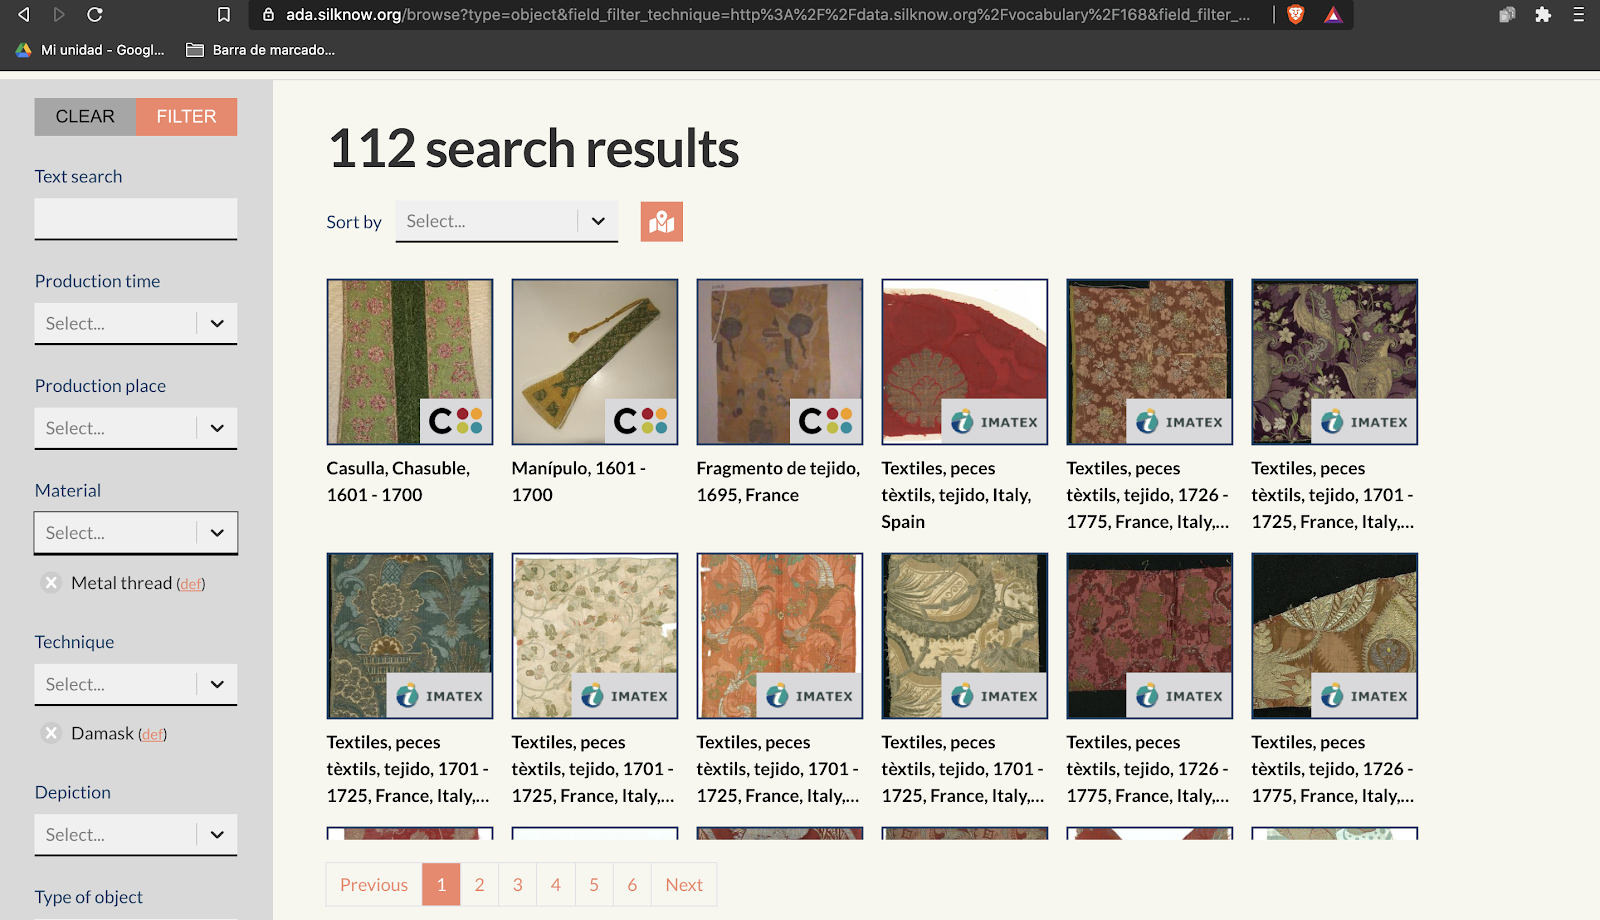Expand the Production time dropdown
This screenshot has height=920, width=1600.
point(136,323)
